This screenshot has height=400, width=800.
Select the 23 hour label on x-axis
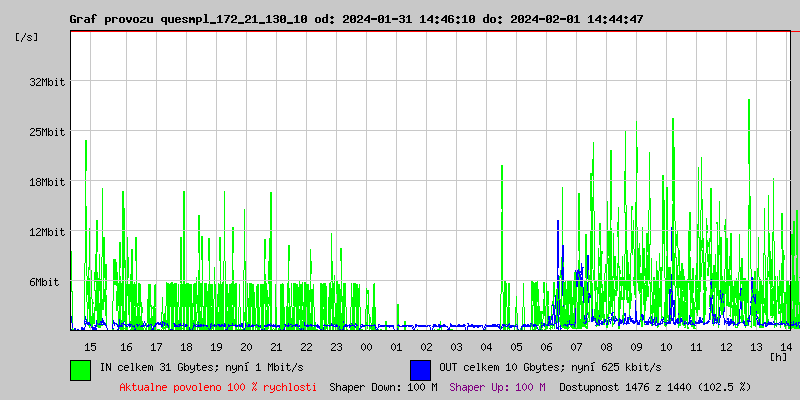336,347
